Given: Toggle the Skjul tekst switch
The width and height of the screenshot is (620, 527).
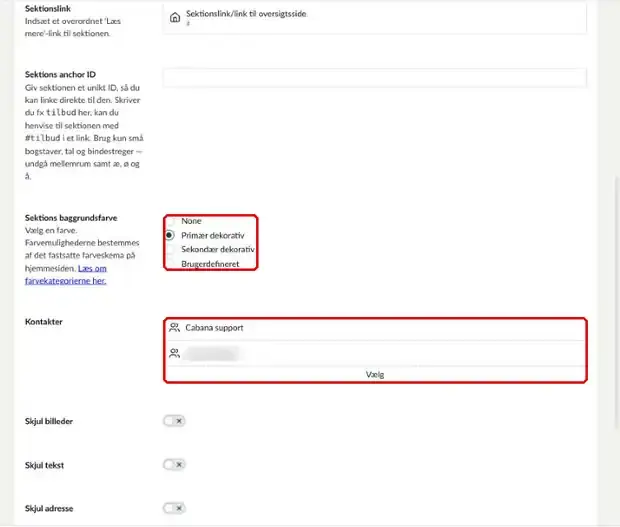Looking at the screenshot, I should tap(174, 465).
